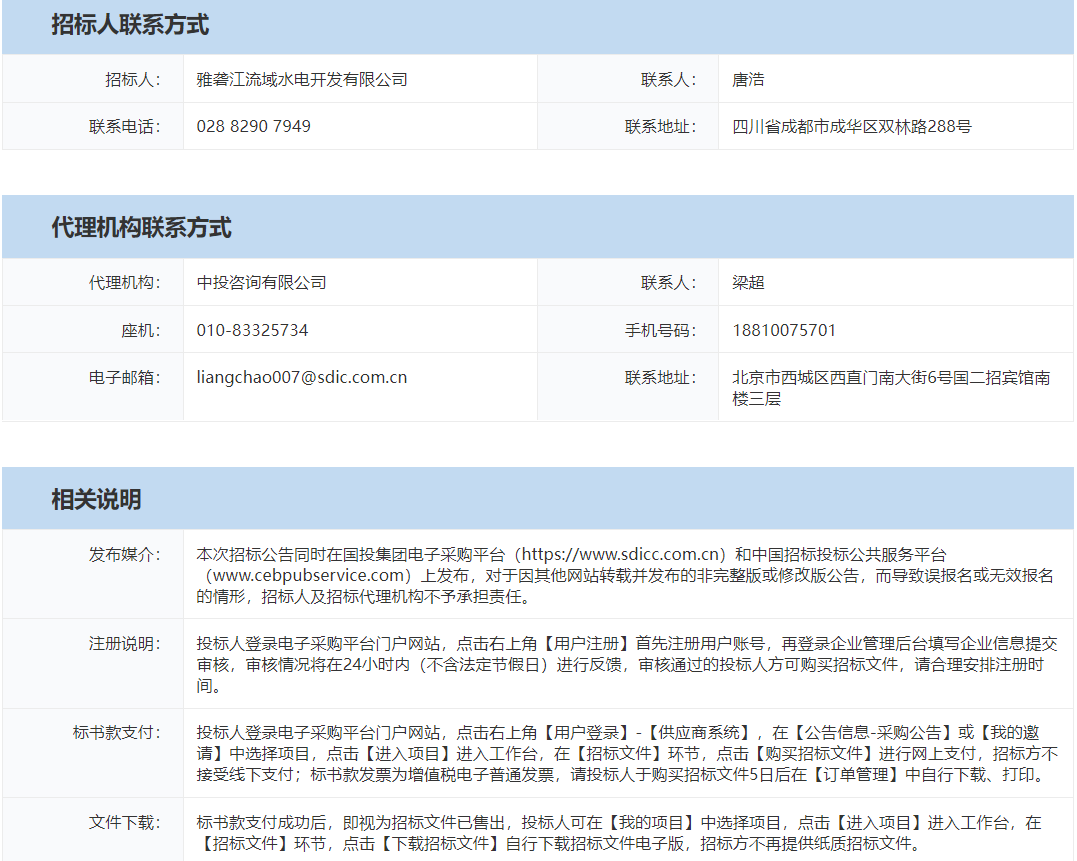
Task: Click the 【用户注册】 text in 注册说明
Action: pos(586,643)
